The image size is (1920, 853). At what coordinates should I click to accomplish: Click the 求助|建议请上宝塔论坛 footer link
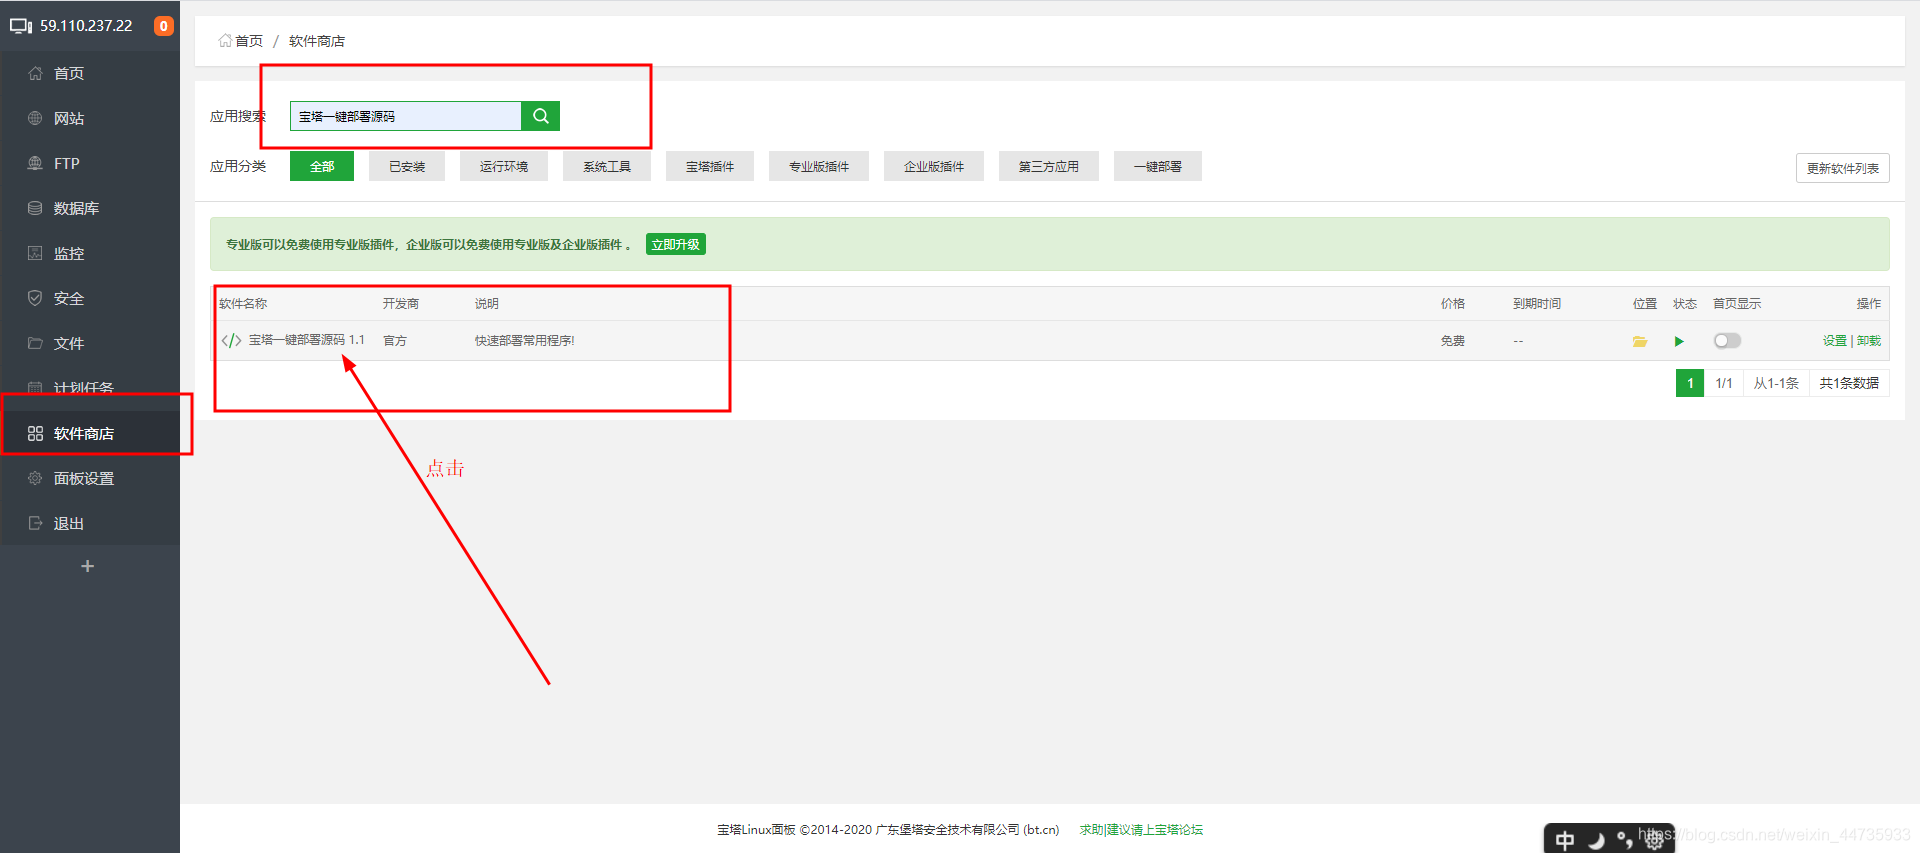pyautogui.click(x=1141, y=829)
